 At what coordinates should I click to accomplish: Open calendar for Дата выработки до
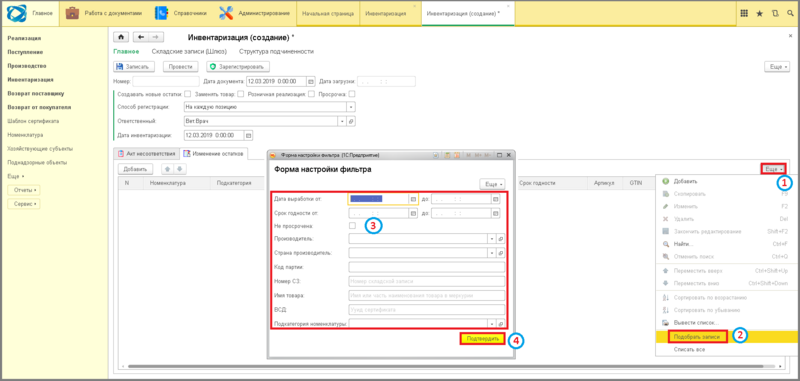(495, 199)
